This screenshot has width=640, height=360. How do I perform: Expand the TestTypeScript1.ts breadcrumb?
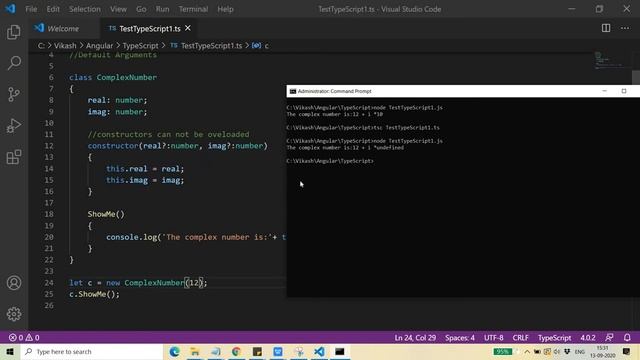coord(206,46)
